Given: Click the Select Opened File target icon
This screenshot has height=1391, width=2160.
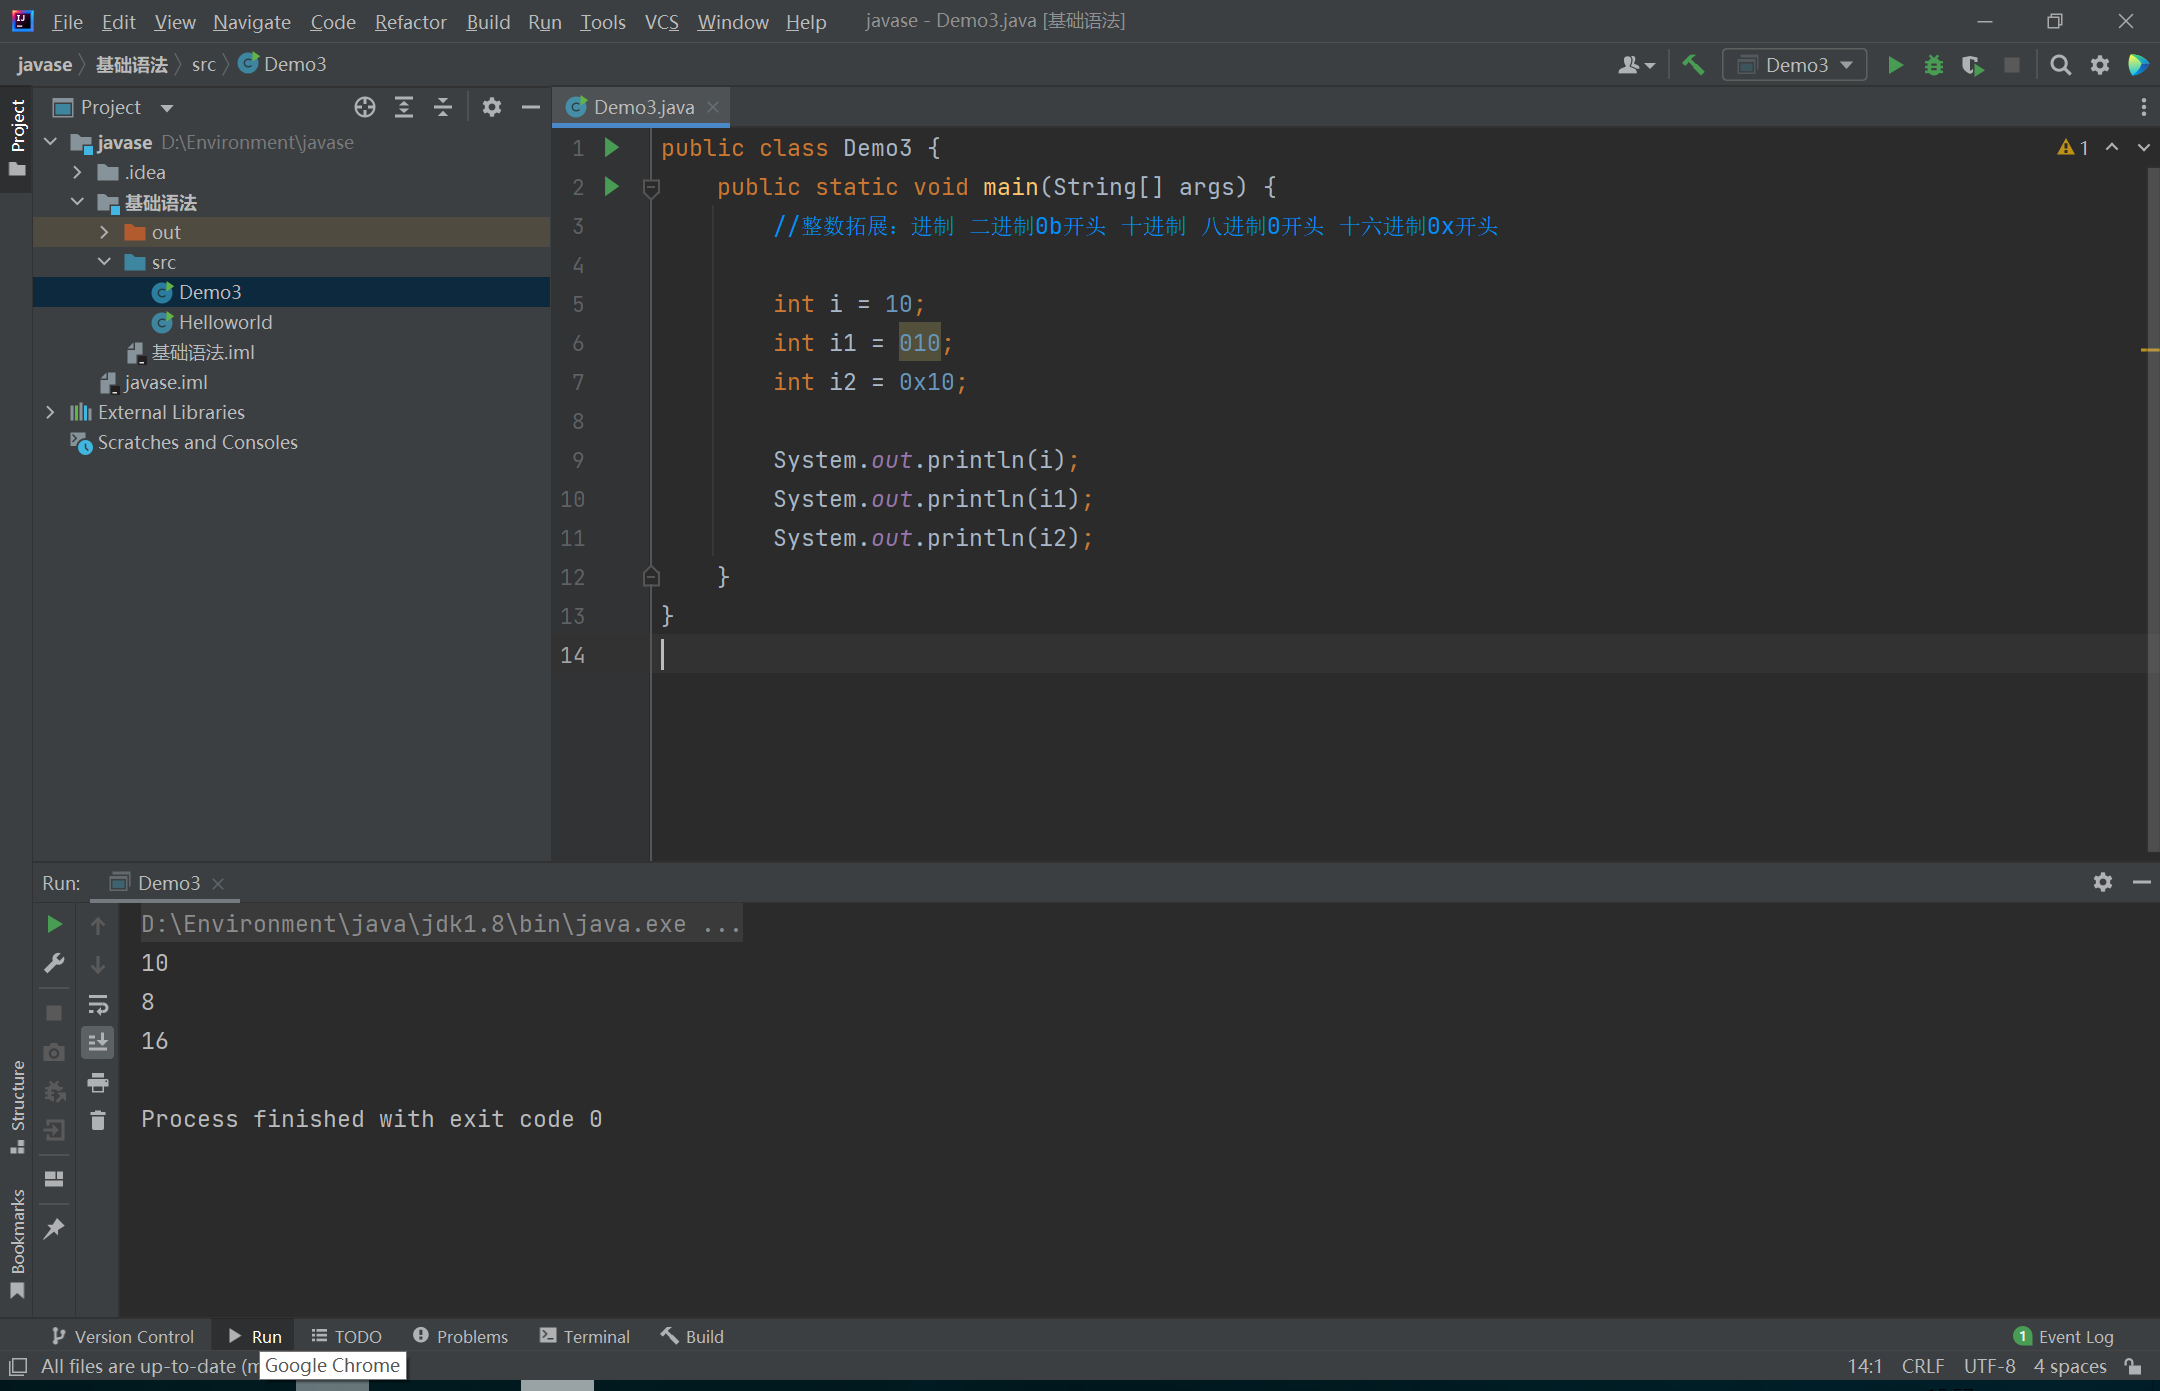Looking at the screenshot, I should 365,107.
